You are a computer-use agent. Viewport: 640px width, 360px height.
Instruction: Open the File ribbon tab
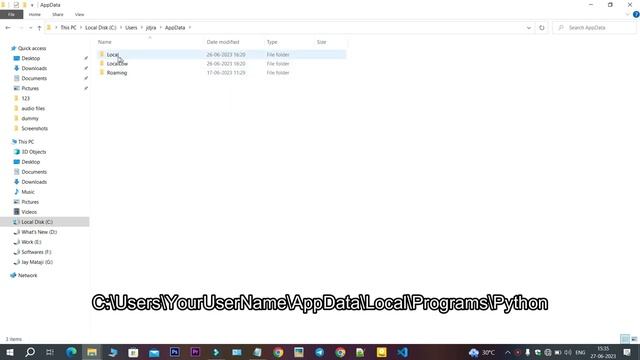[11, 14]
